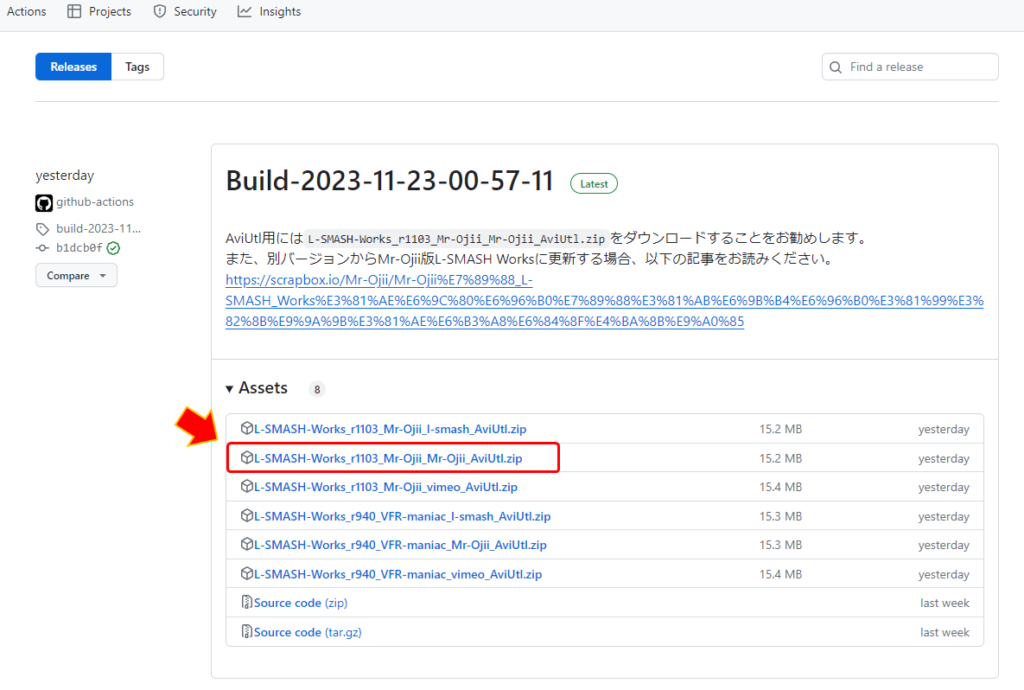Image resolution: width=1024 pixels, height=690 pixels.
Task: Click the Find a release search field
Action: pyautogui.click(x=909, y=66)
